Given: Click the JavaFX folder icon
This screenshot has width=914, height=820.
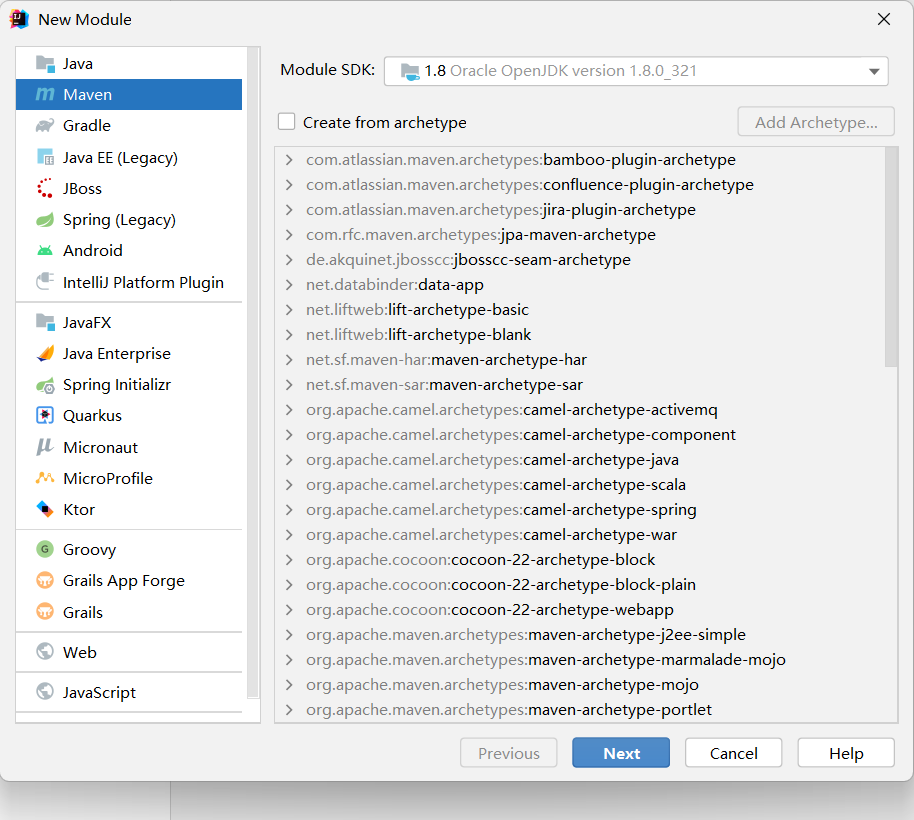Looking at the screenshot, I should pyautogui.click(x=45, y=322).
